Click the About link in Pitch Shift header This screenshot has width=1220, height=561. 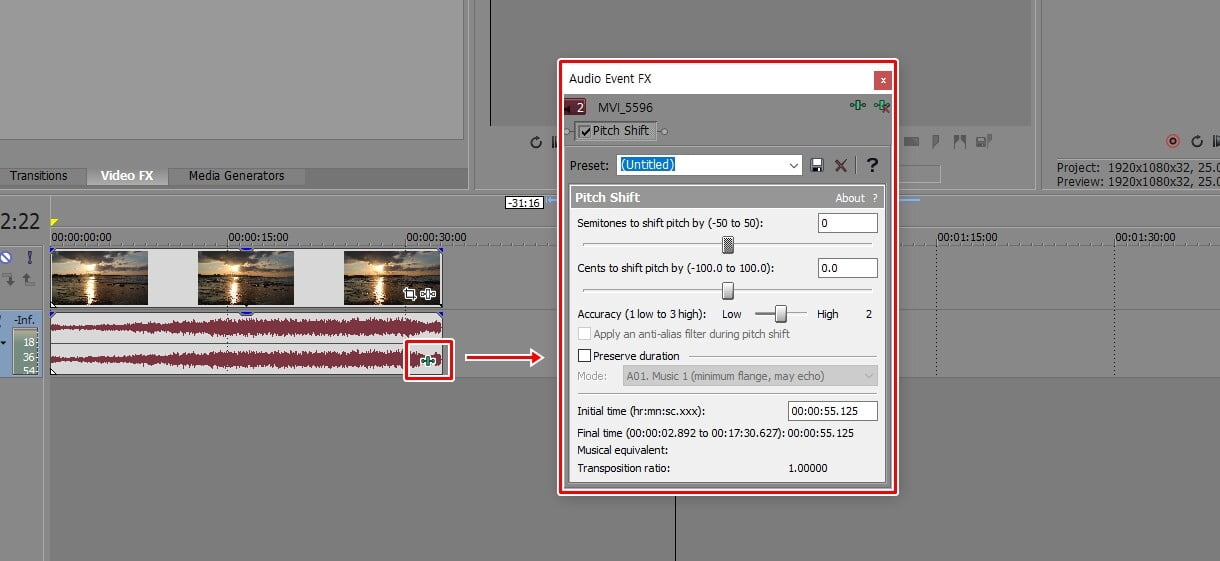tap(850, 198)
